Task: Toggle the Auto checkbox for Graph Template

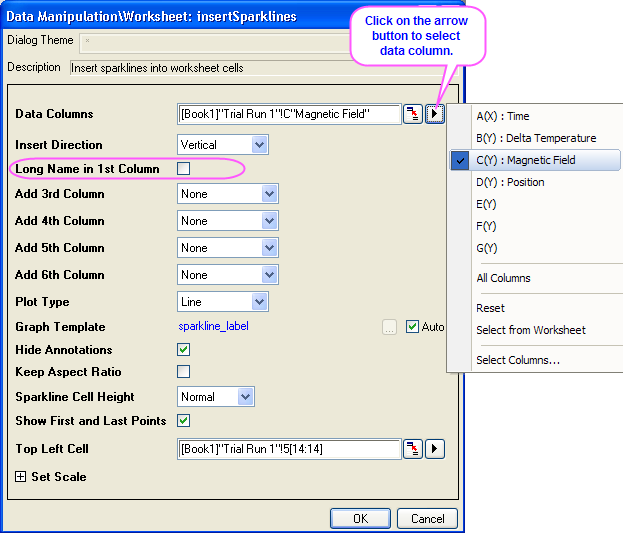Action: tap(412, 327)
